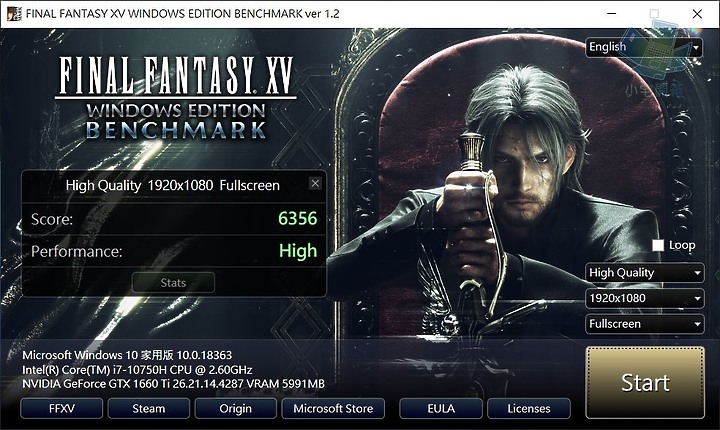Open the Stats button
Screen dimensions: 720x430
pyautogui.click(x=173, y=283)
